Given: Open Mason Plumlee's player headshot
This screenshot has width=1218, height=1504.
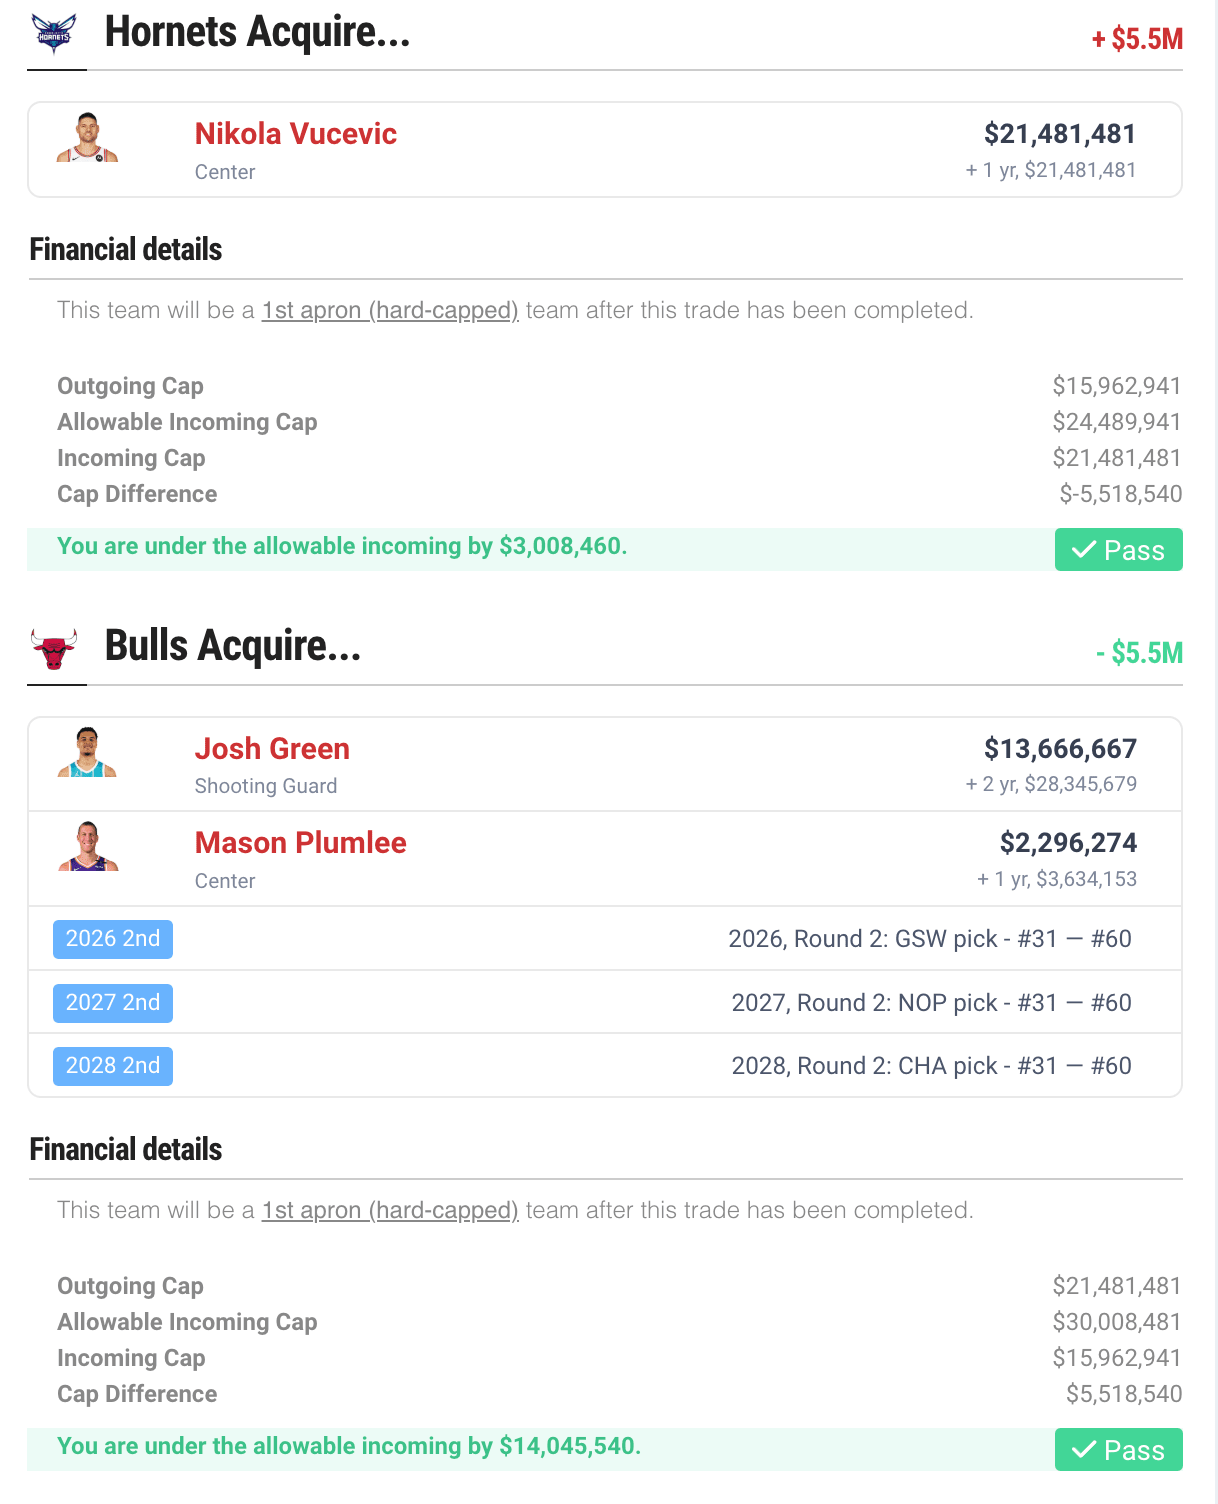Looking at the screenshot, I should tap(87, 846).
